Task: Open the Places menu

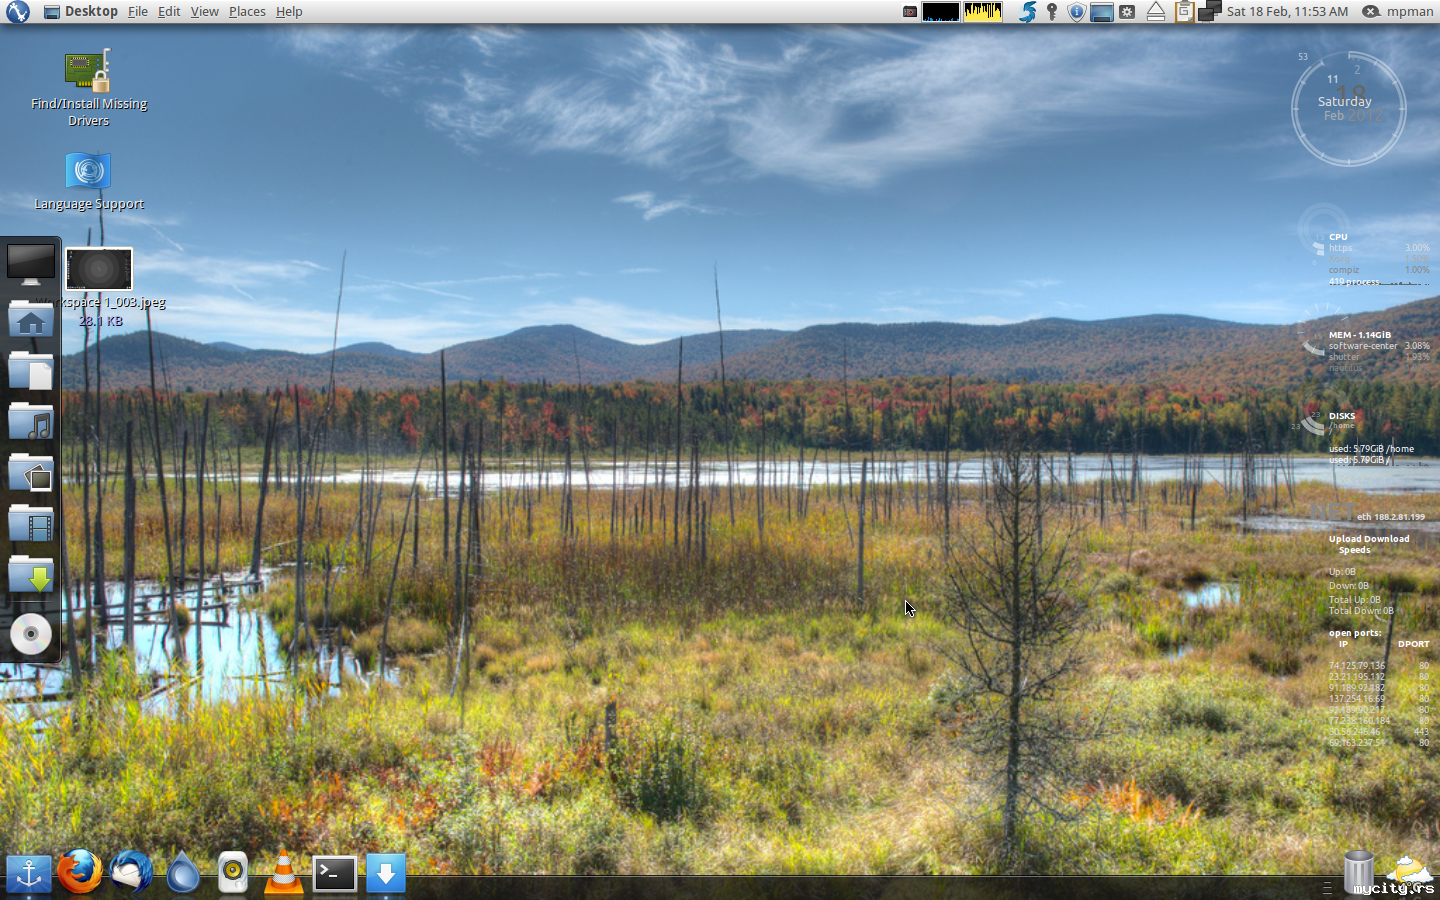Action: [x=247, y=12]
